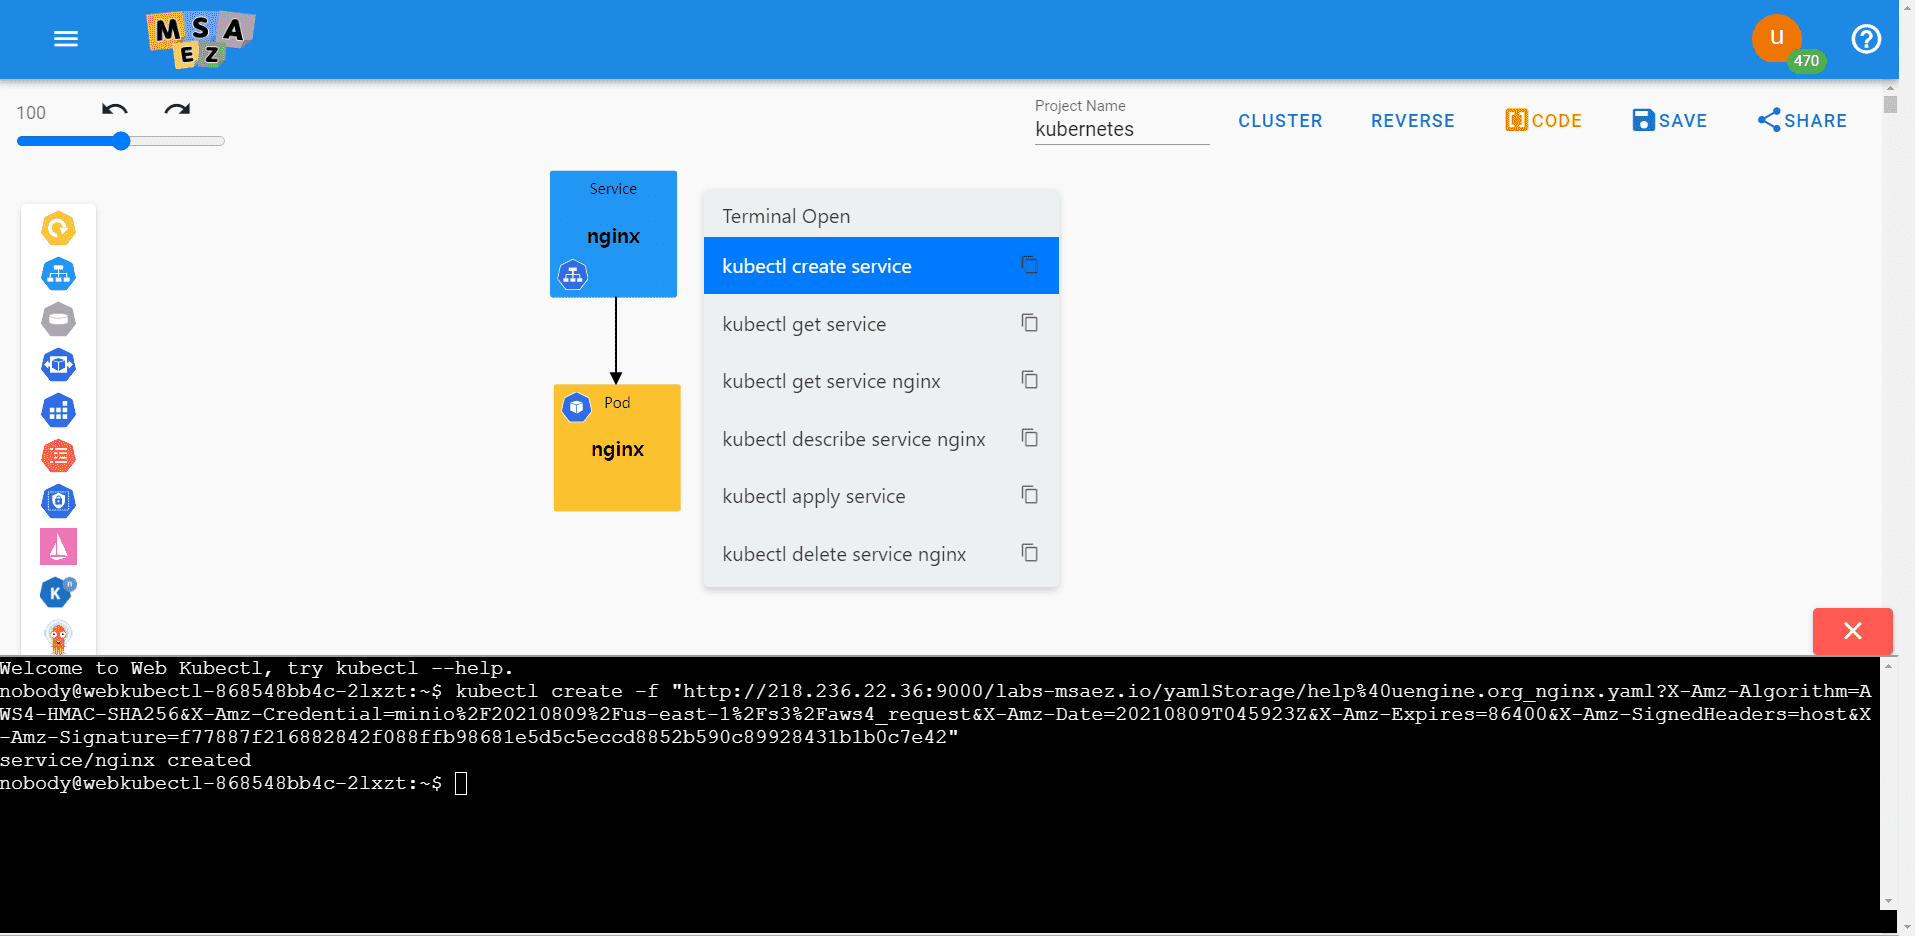Copy the kubectl get service nginx command

pyautogui.click(x=1029, y=380)
